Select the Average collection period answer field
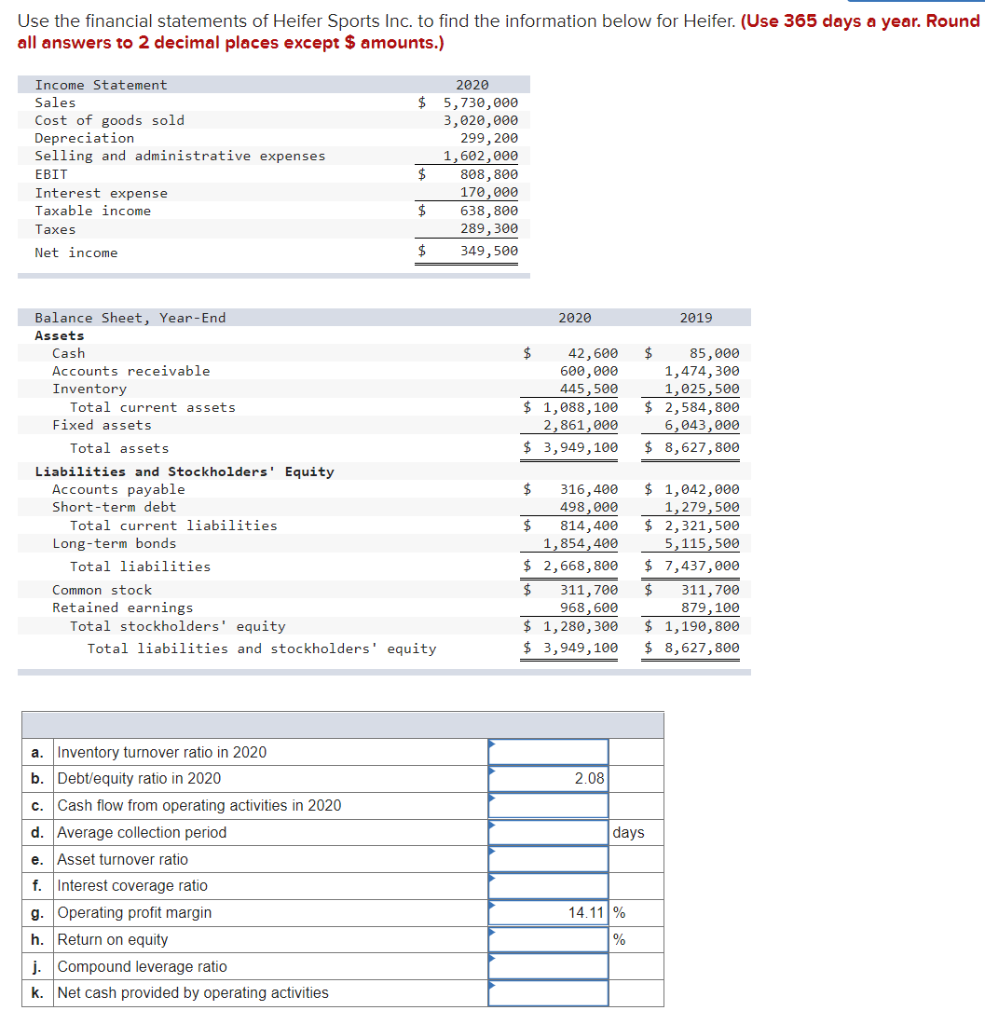Viewport: 985px width, 1024px height. (x=549, y=832)
